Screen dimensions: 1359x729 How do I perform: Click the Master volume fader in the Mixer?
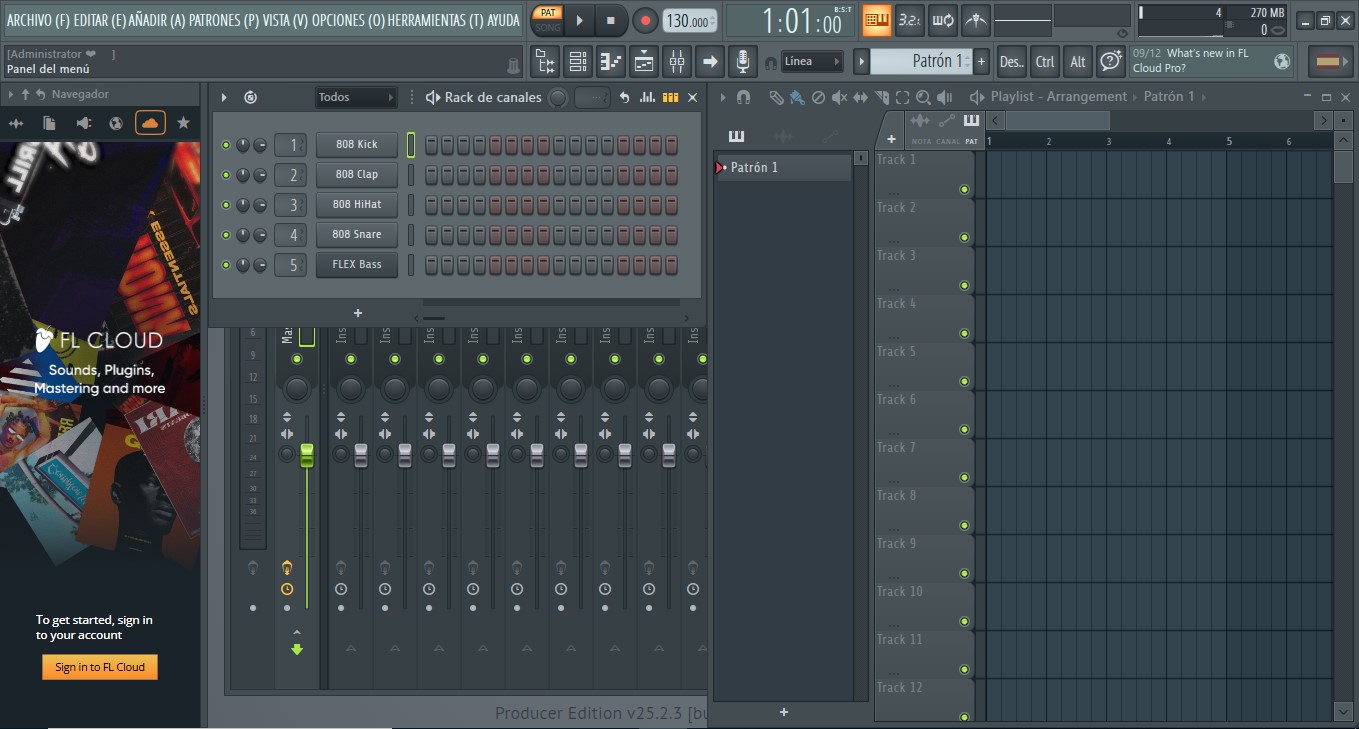click(307, 455)
